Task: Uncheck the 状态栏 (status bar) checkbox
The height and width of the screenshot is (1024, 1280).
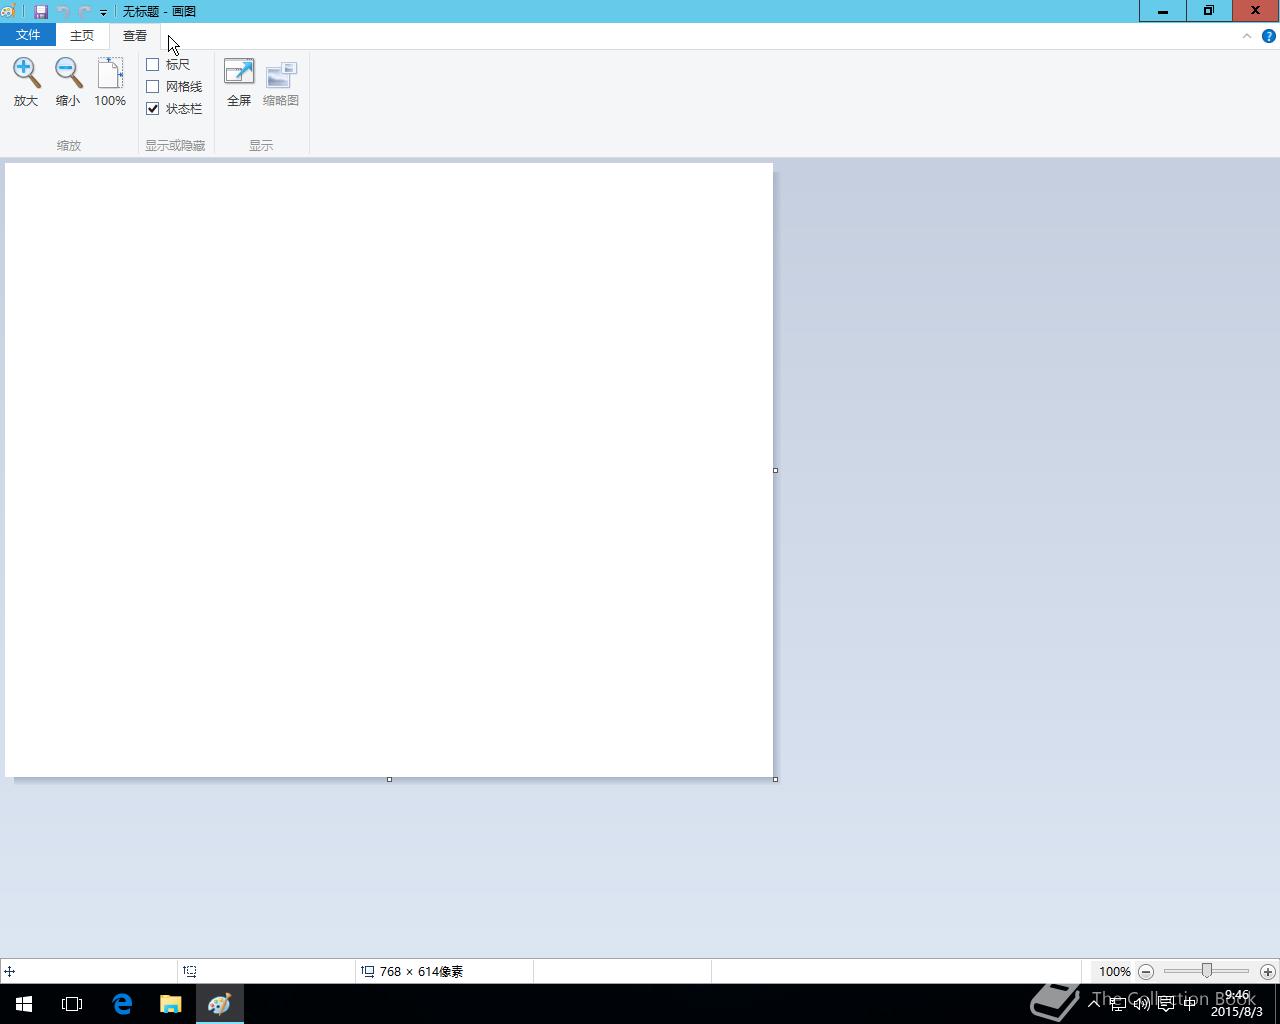Action: 153,108
